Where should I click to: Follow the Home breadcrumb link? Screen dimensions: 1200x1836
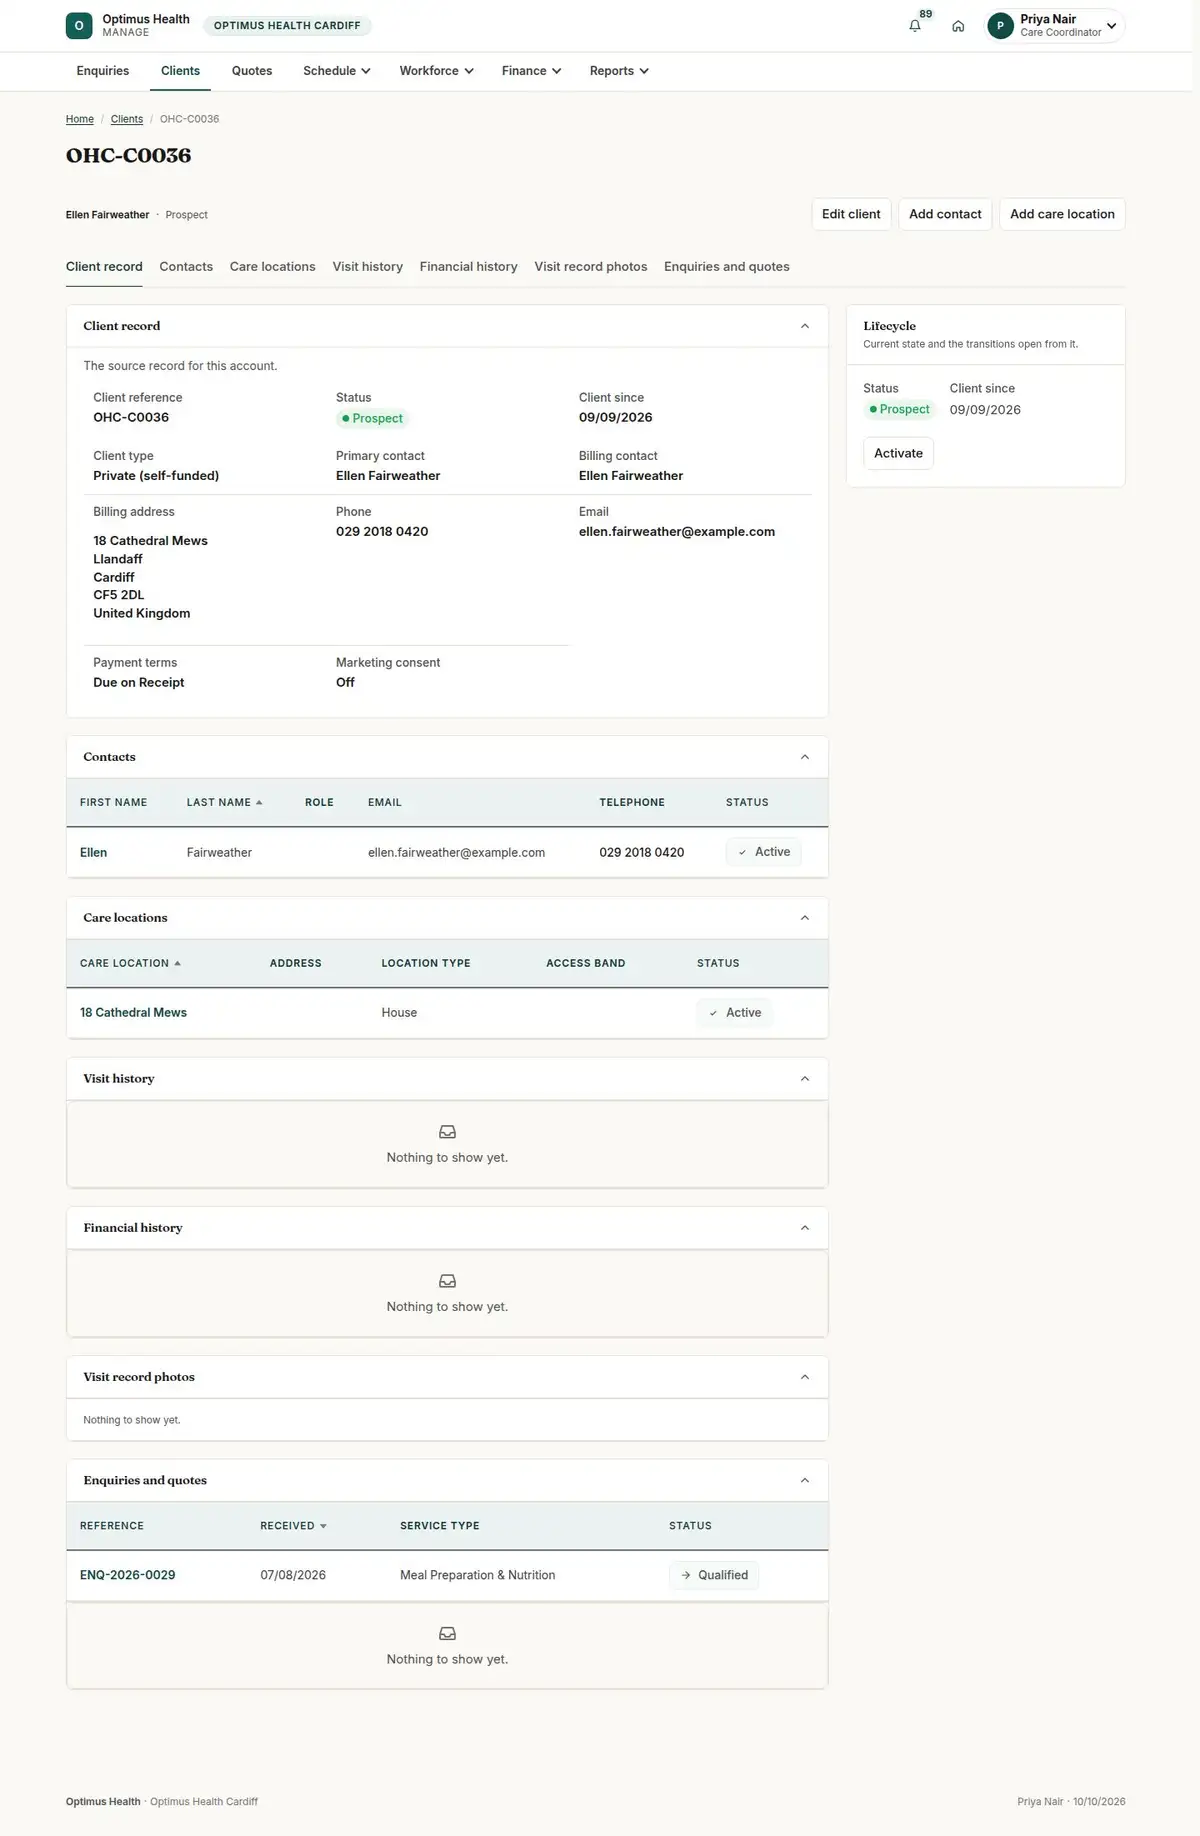tap(80, 119)
